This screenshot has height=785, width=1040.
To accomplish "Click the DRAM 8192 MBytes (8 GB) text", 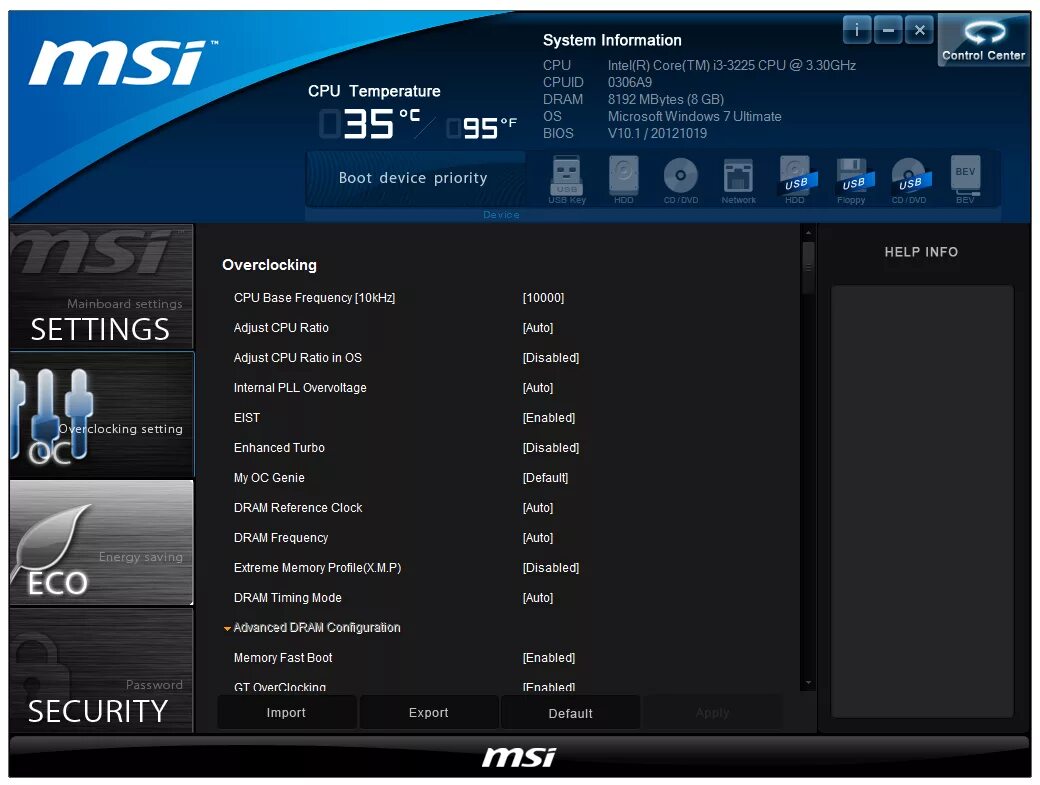I will click(x=666, y=99).
